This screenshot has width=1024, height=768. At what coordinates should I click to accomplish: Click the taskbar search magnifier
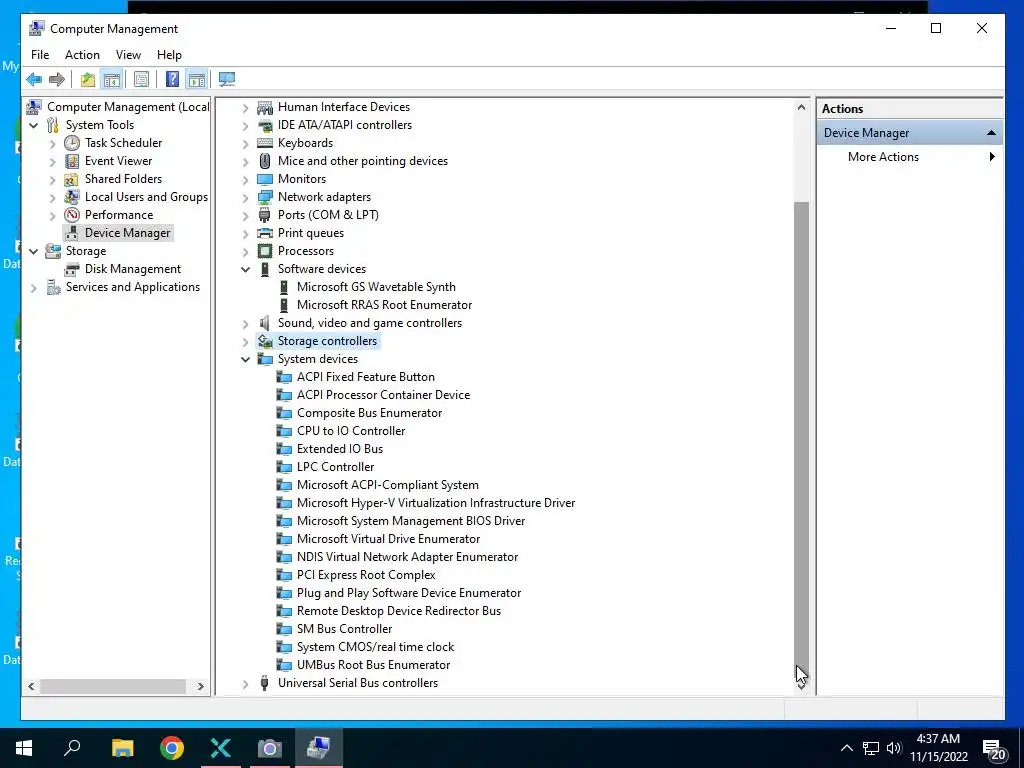click(x=72, y=747)
